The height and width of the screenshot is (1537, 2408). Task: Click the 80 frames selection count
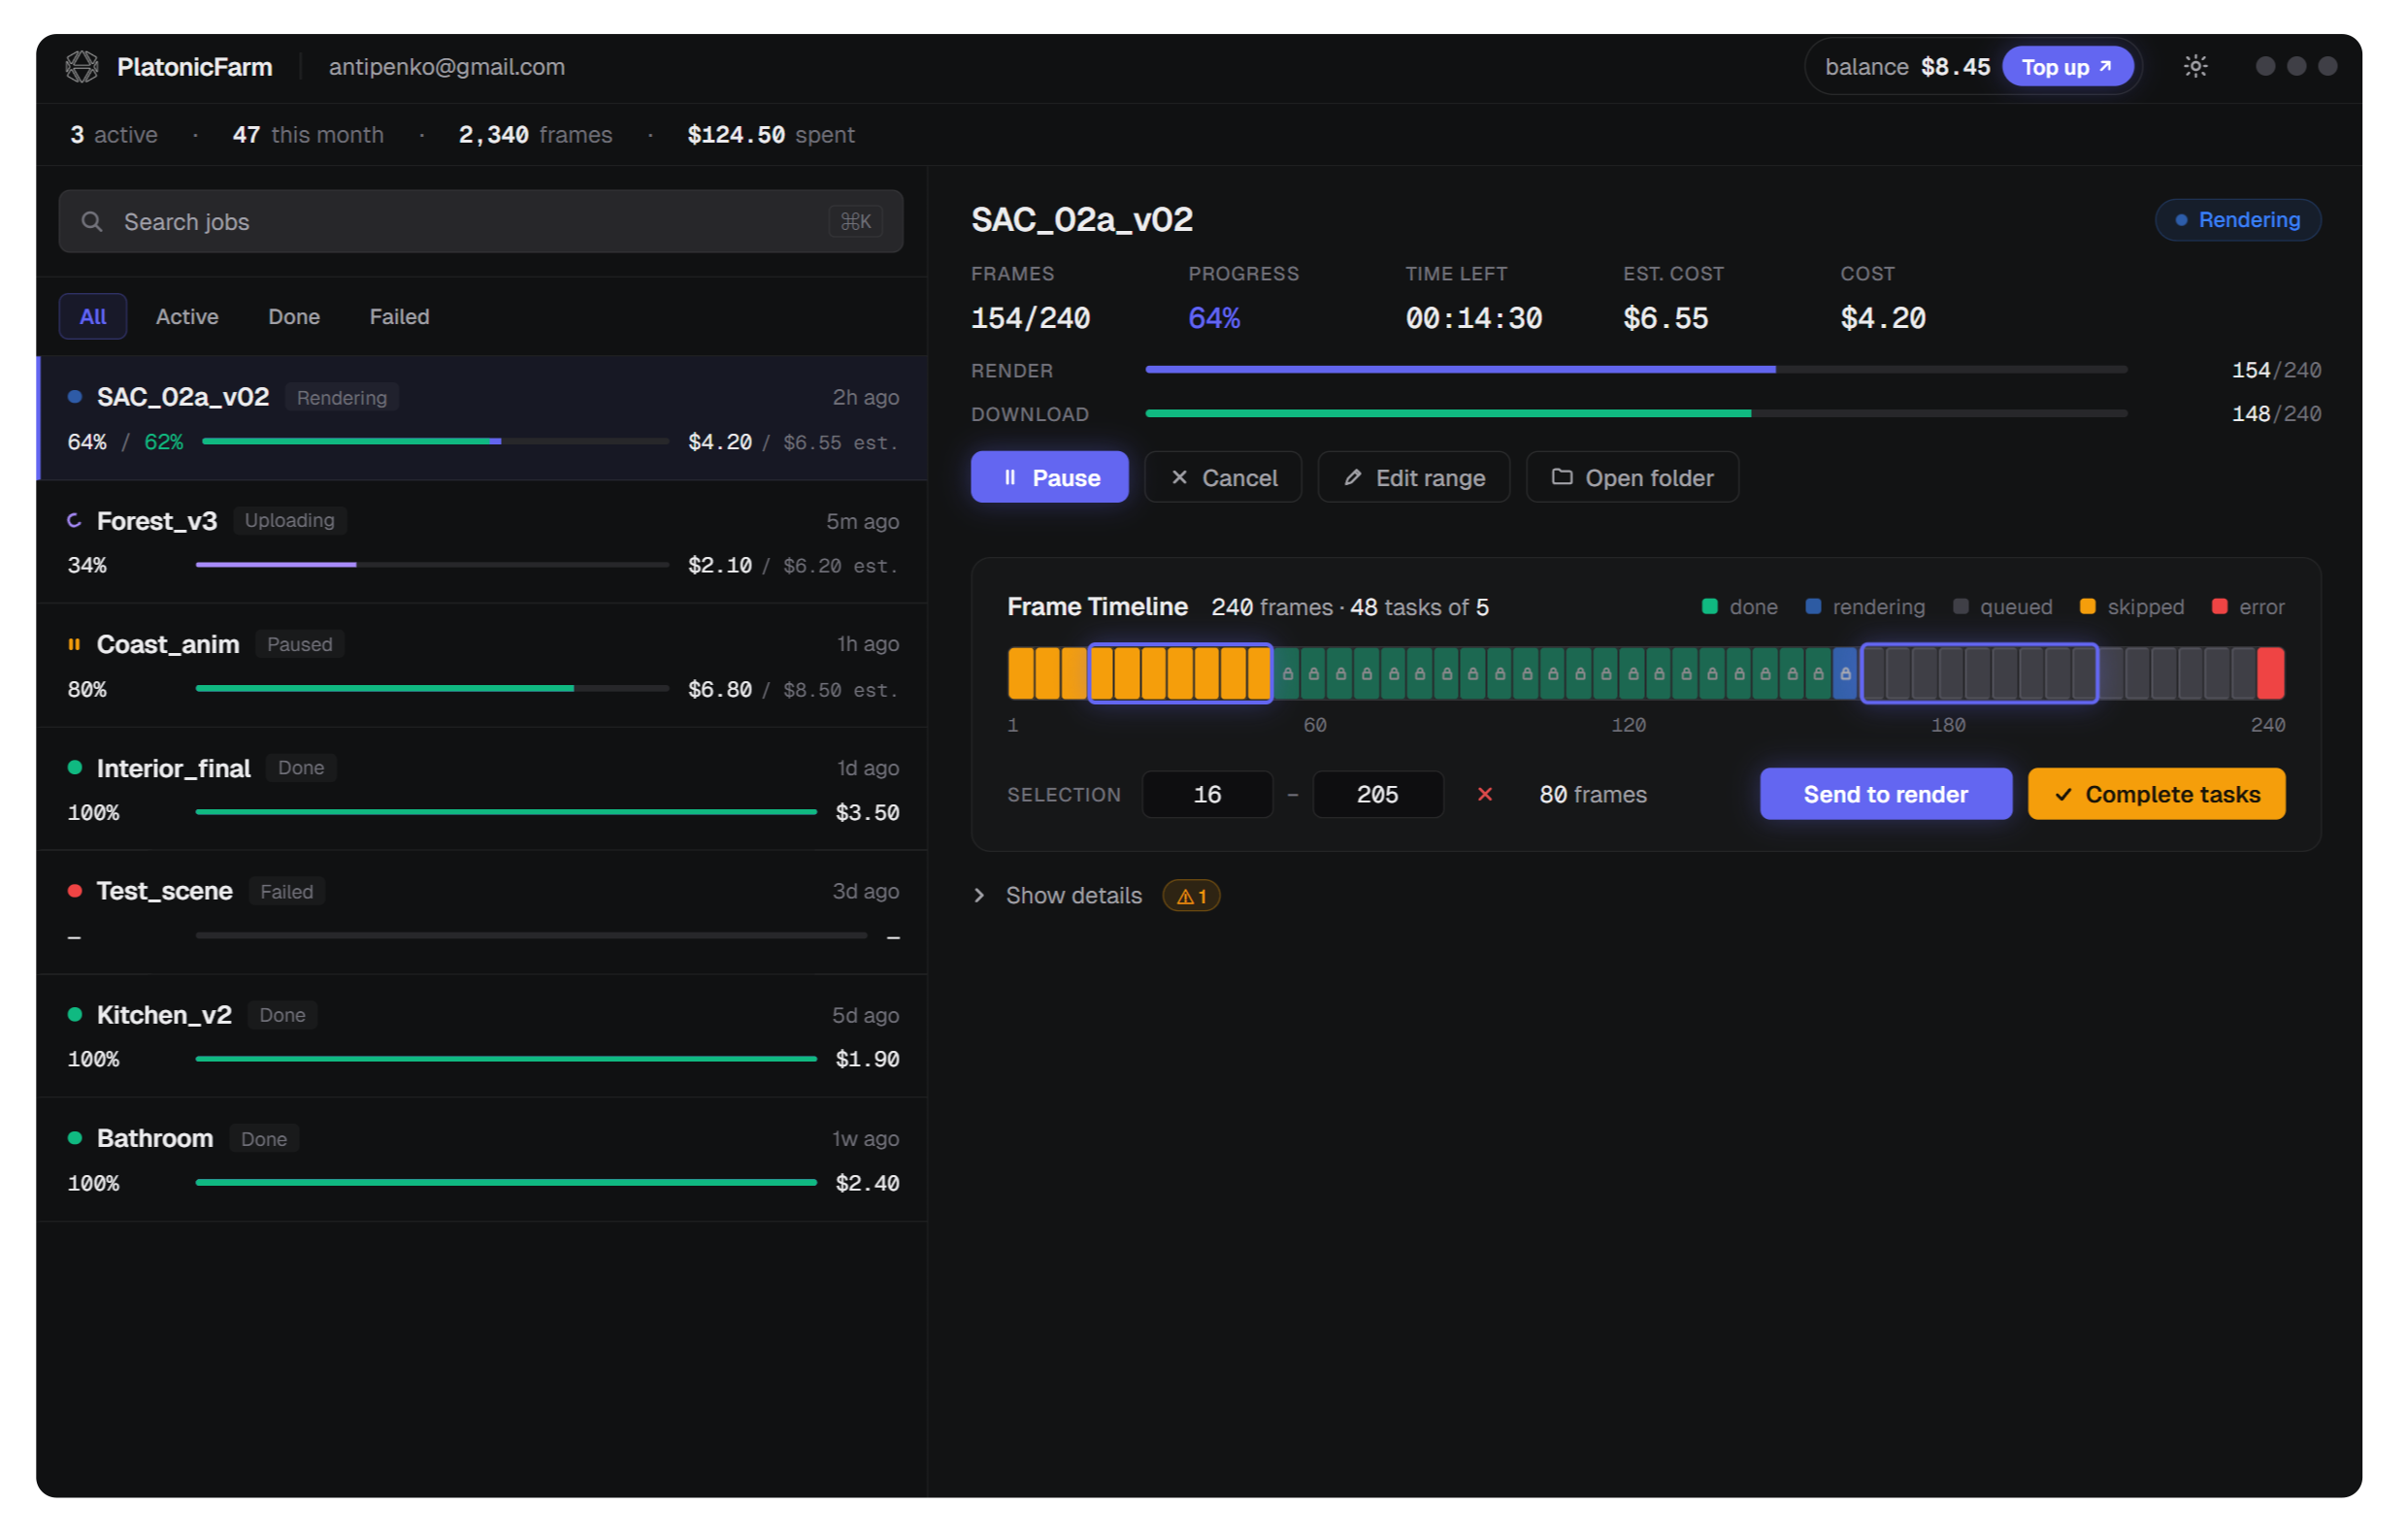tap(1593, 794)
